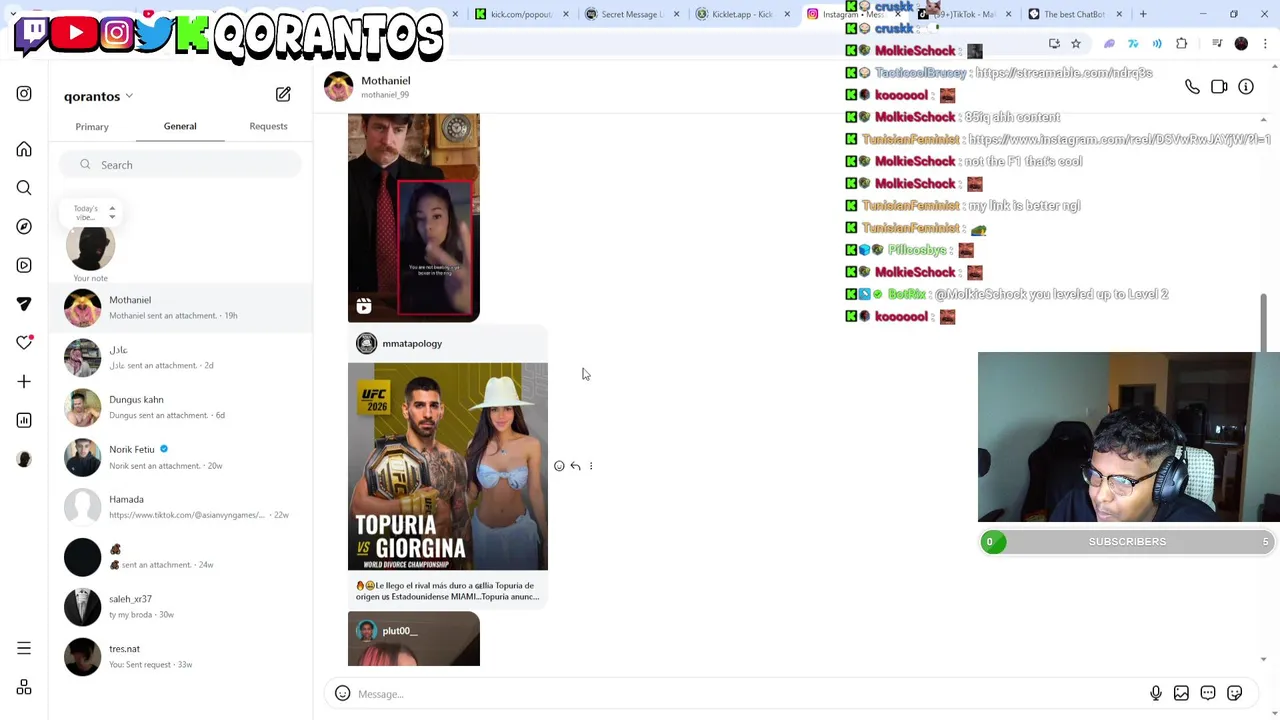This screenshot has width=1280, height=720.
Task: Attach a photo via image icon
Action: [x=1182, y=694]
